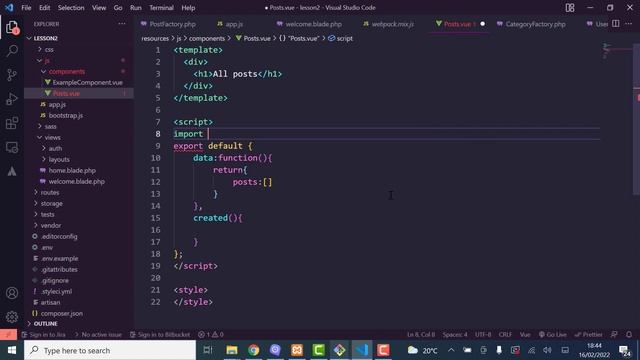This screenshot has height=360, width=640.
Task: Open XAMPP from the taskbar
Action: click(x=297, y=350)
